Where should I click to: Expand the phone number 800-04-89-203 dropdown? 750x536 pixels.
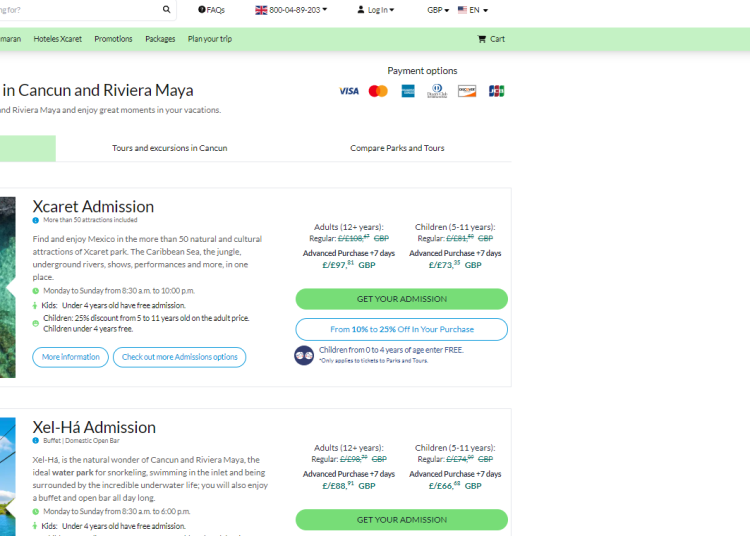click(291, 10)
